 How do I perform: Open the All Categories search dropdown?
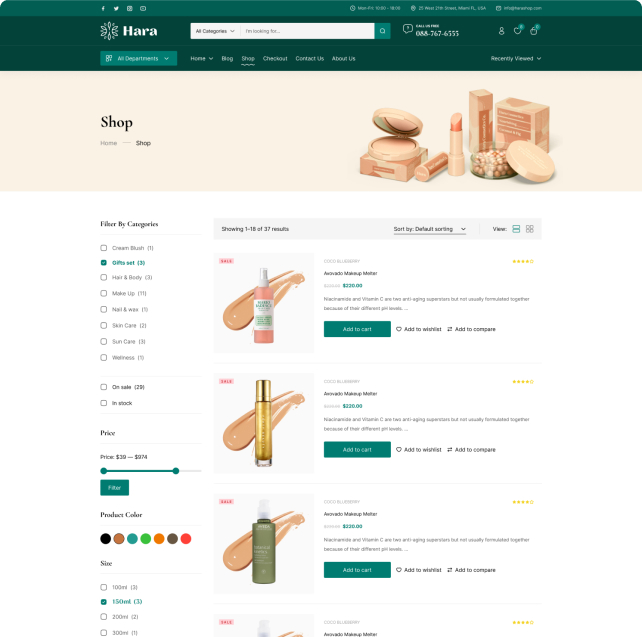pos(215,31)
